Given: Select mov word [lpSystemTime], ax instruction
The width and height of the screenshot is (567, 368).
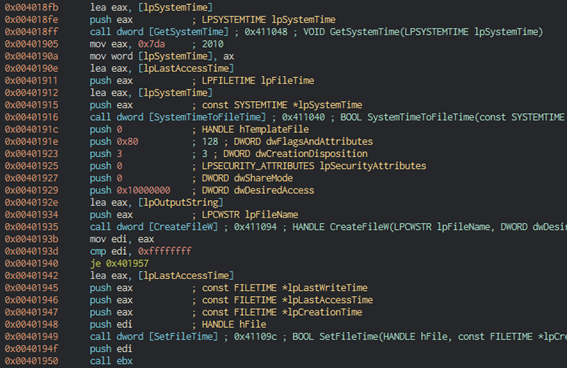Looking at the screenshot, I should 162,56.
